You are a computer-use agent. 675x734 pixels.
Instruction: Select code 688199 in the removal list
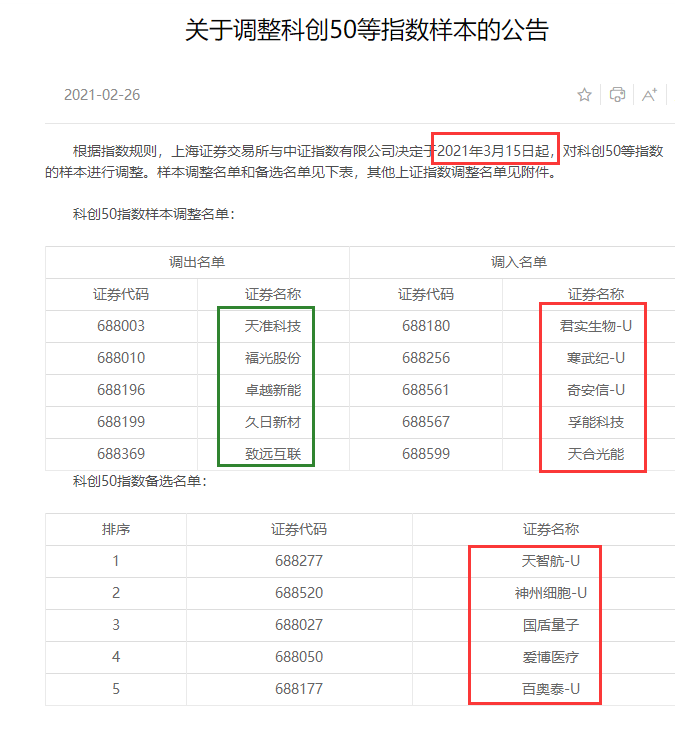click(x=121, y=422)
